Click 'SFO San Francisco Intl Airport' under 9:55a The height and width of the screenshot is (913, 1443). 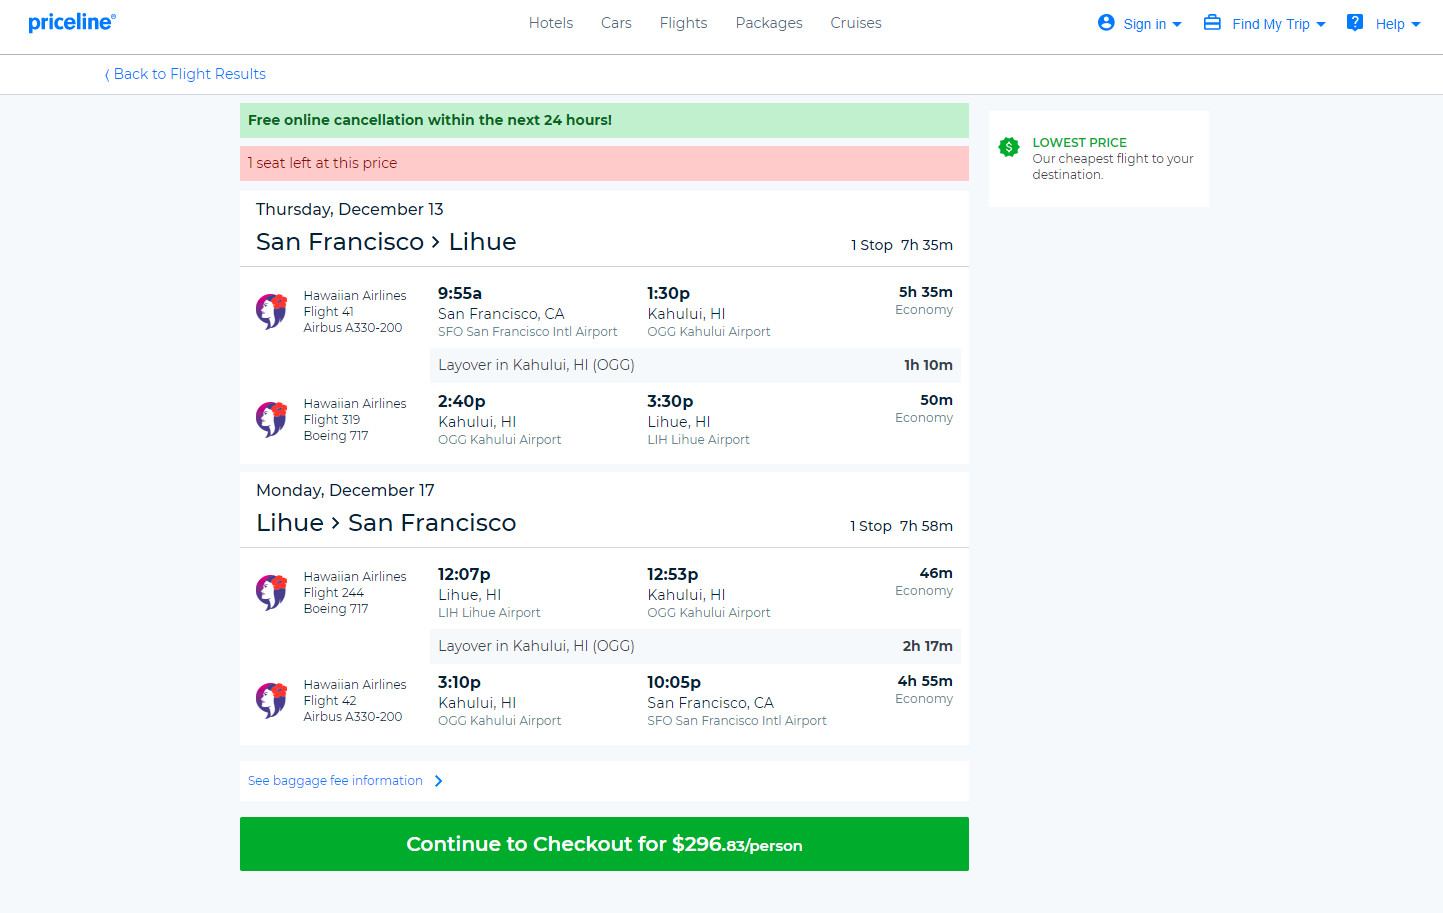[527, 332]
